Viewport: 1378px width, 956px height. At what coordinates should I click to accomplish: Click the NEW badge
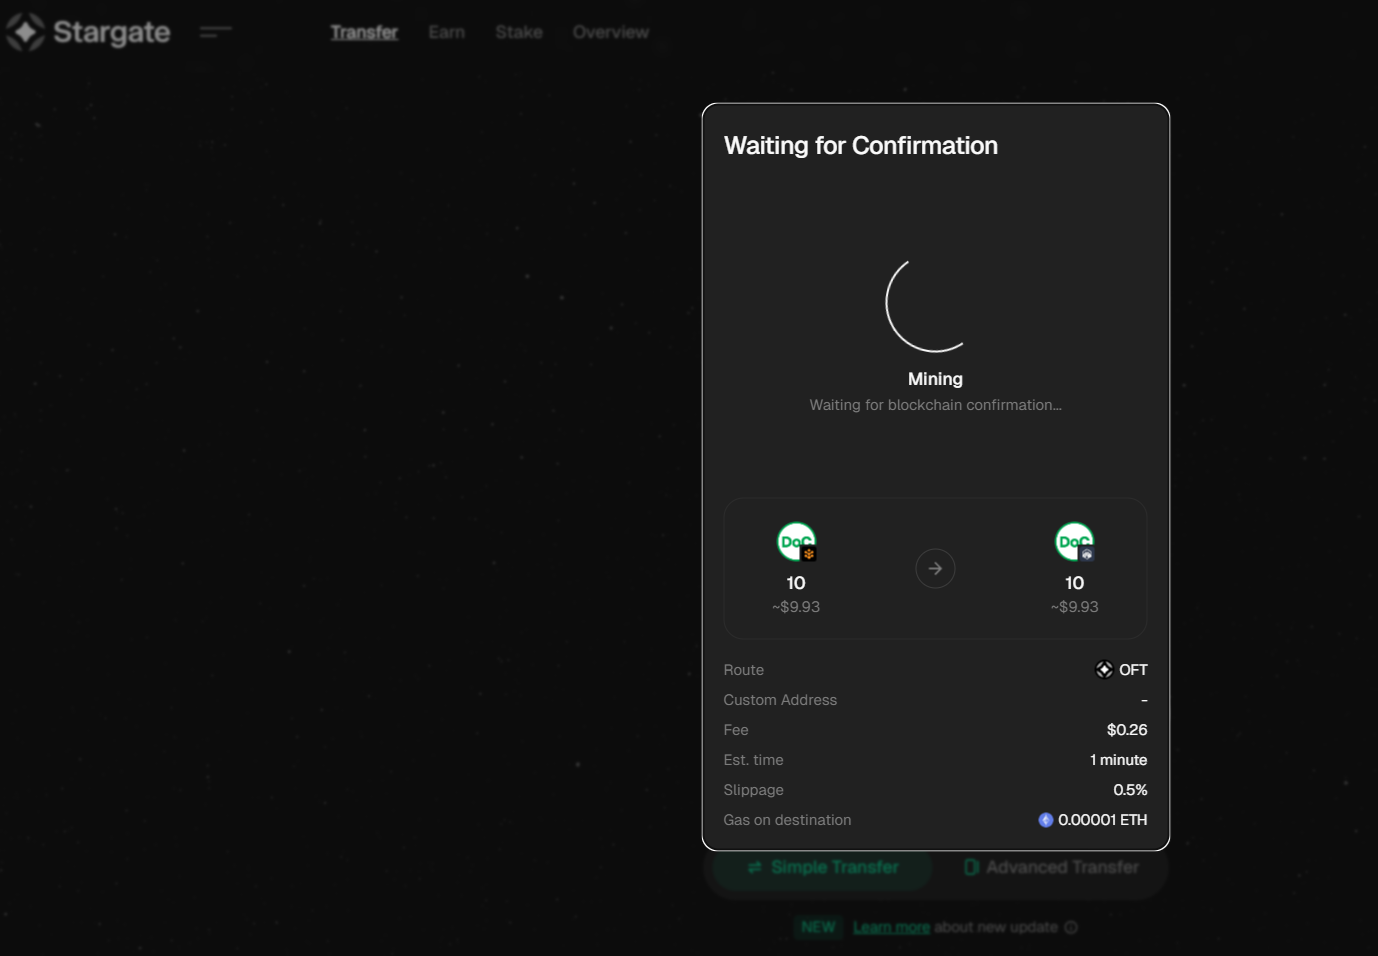coord(818,927)
